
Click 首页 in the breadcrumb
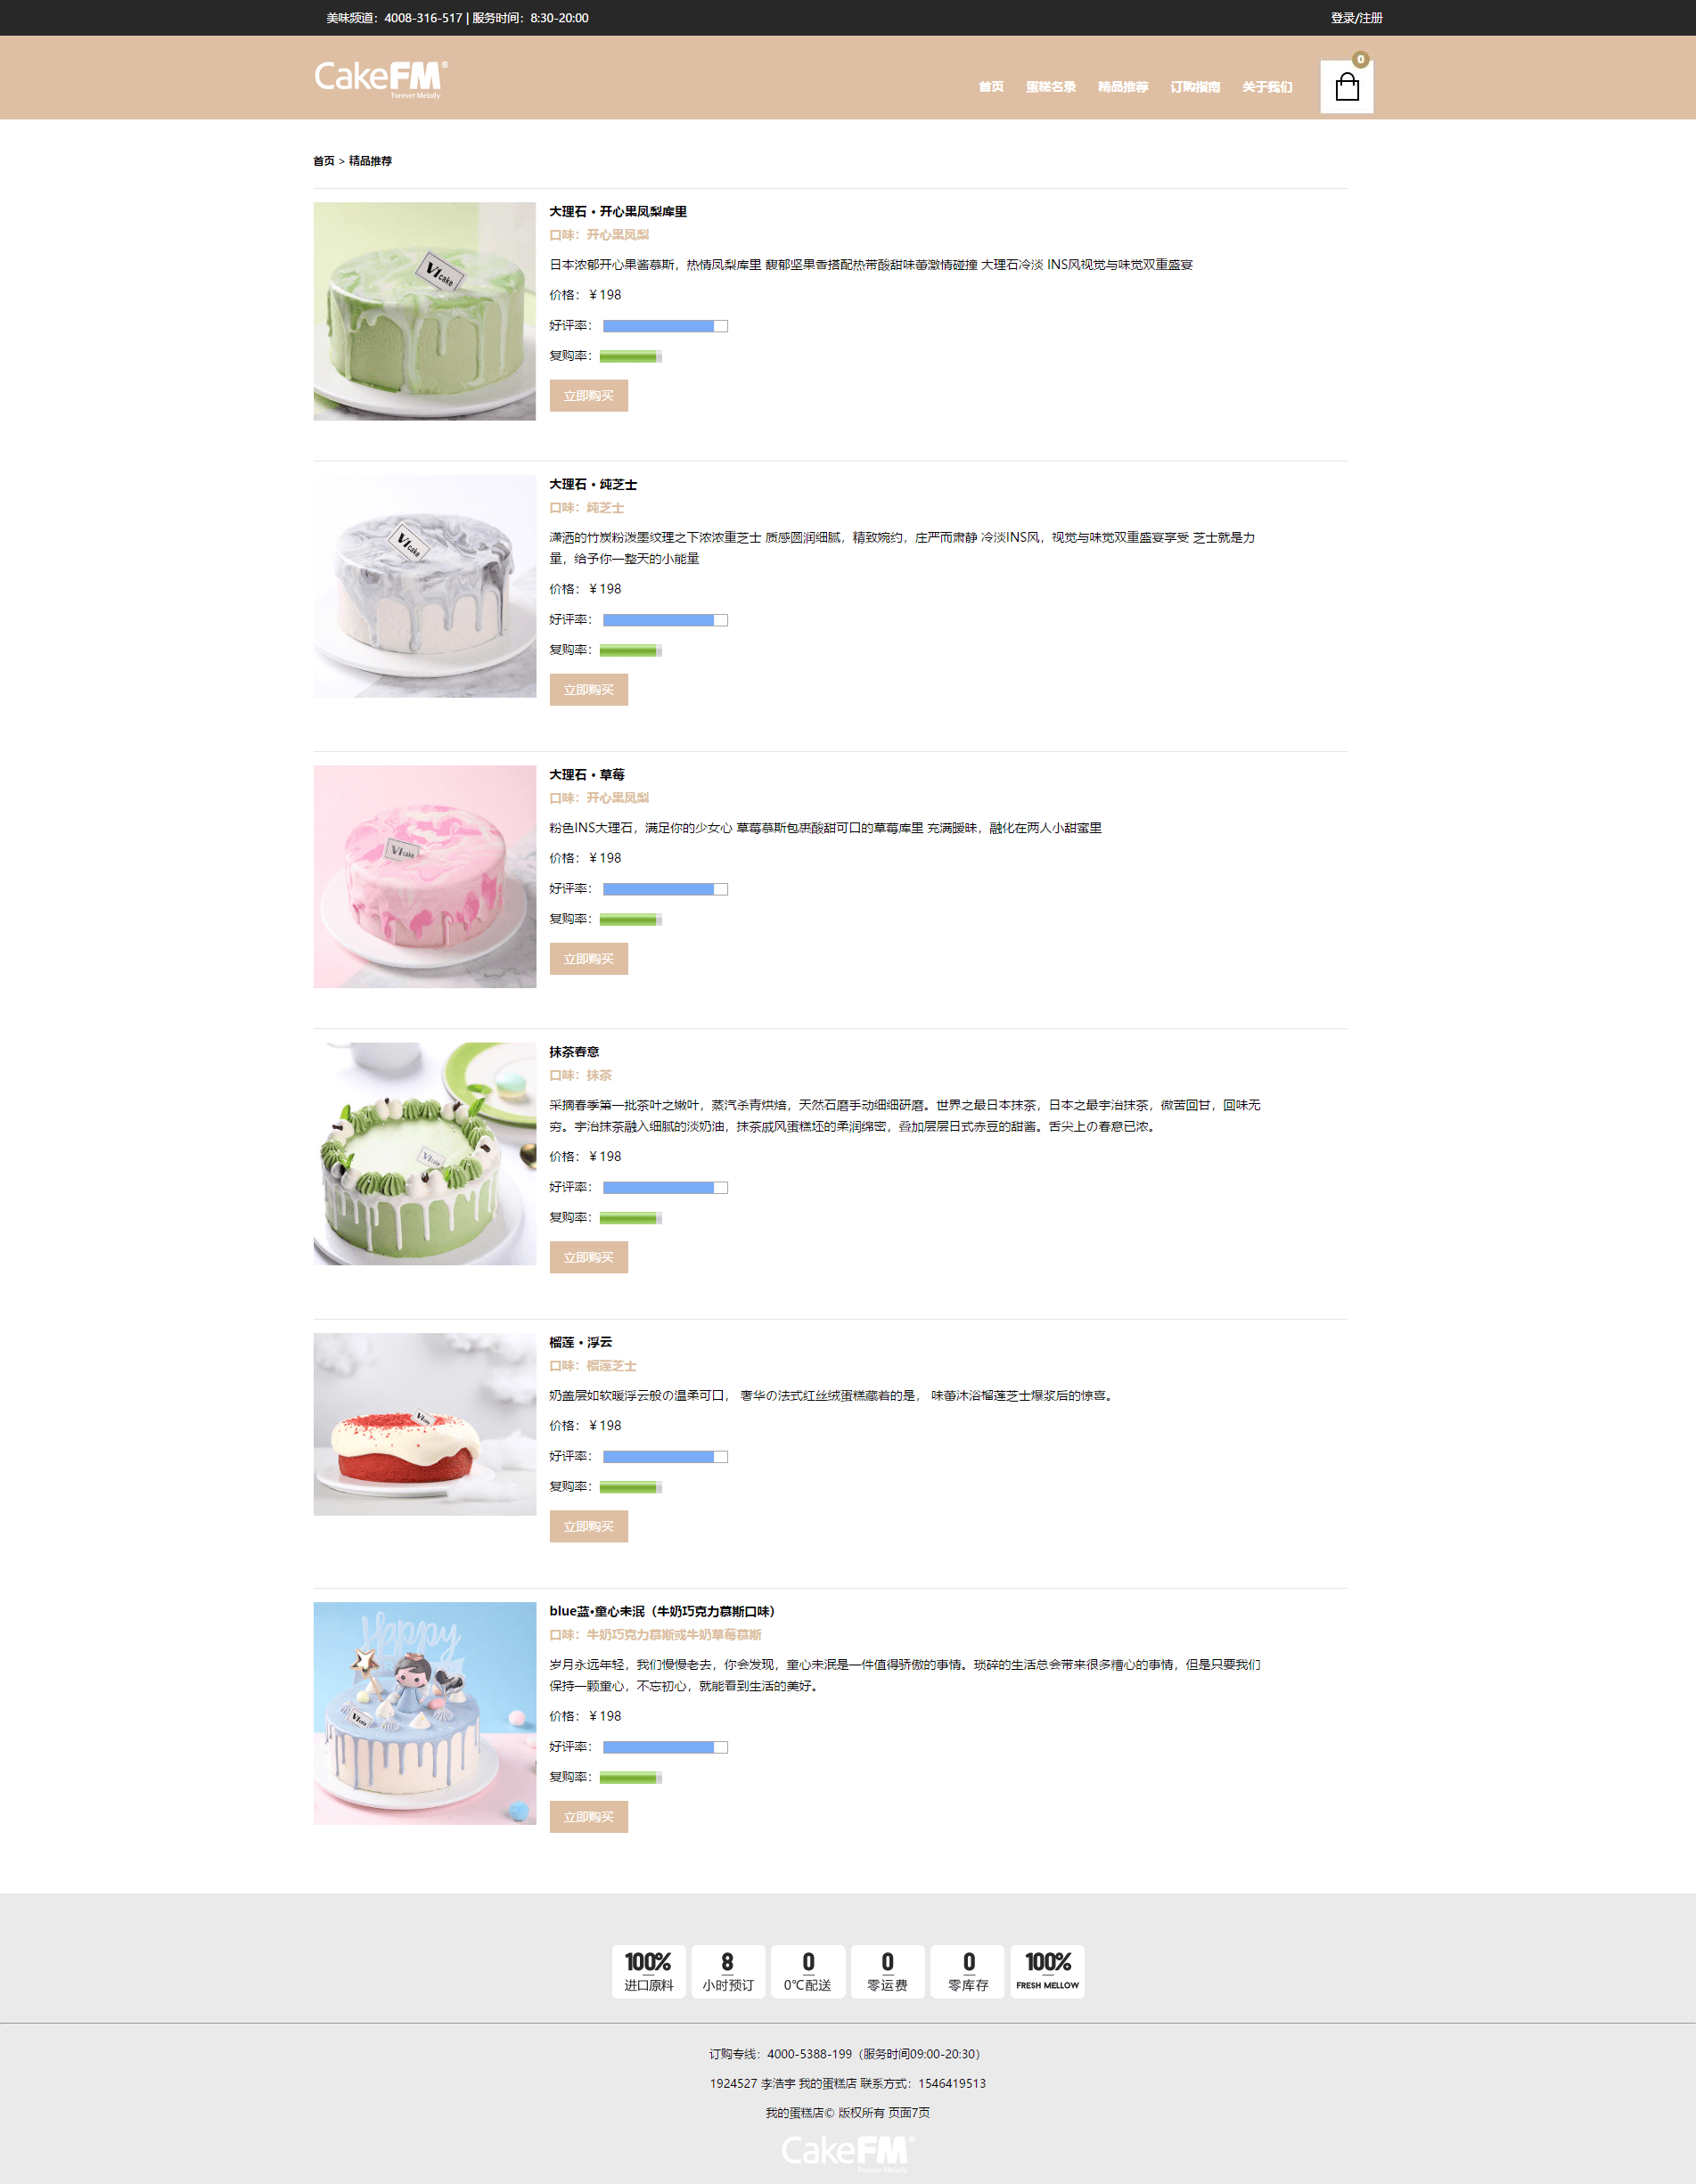click(324, 161)
